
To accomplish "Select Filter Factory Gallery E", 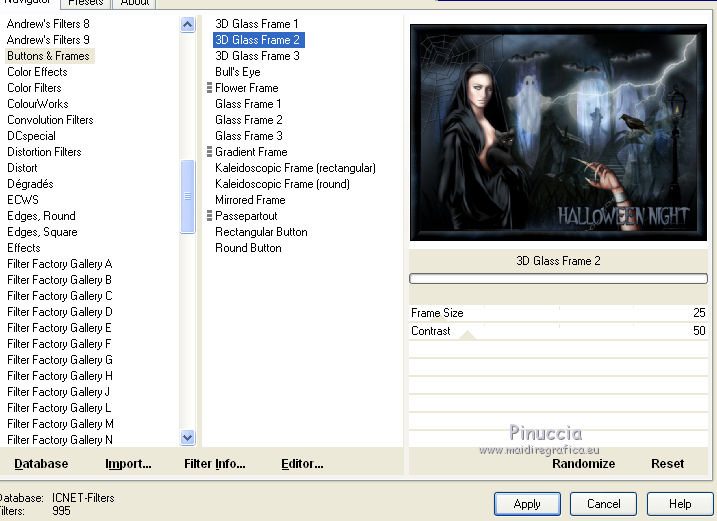I will tap(59, 328).
